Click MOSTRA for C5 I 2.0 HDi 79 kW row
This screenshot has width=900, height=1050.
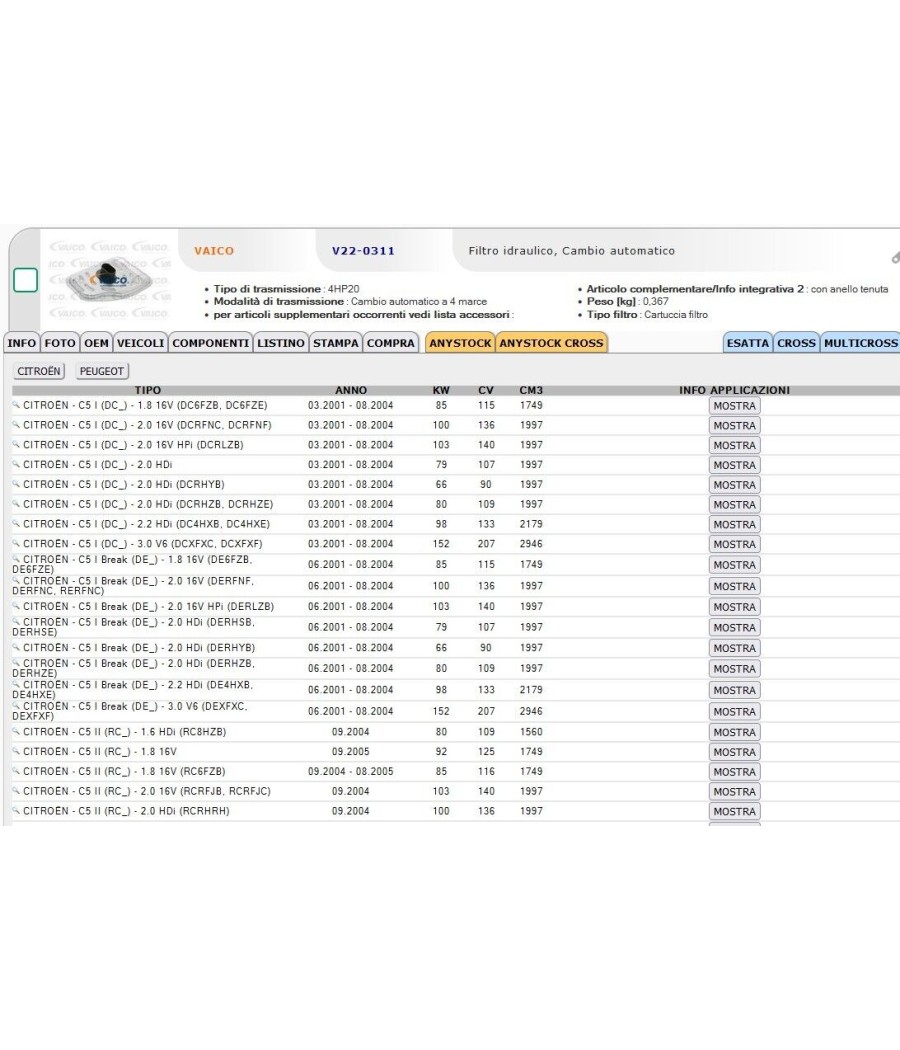coord(735,465)
